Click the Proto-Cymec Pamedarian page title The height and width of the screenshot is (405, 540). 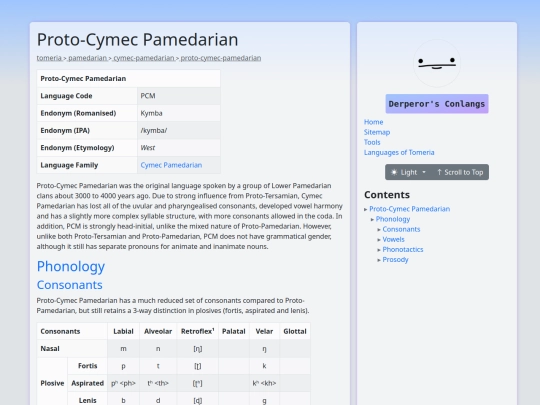pyautogui.click(x=137, y=40)
